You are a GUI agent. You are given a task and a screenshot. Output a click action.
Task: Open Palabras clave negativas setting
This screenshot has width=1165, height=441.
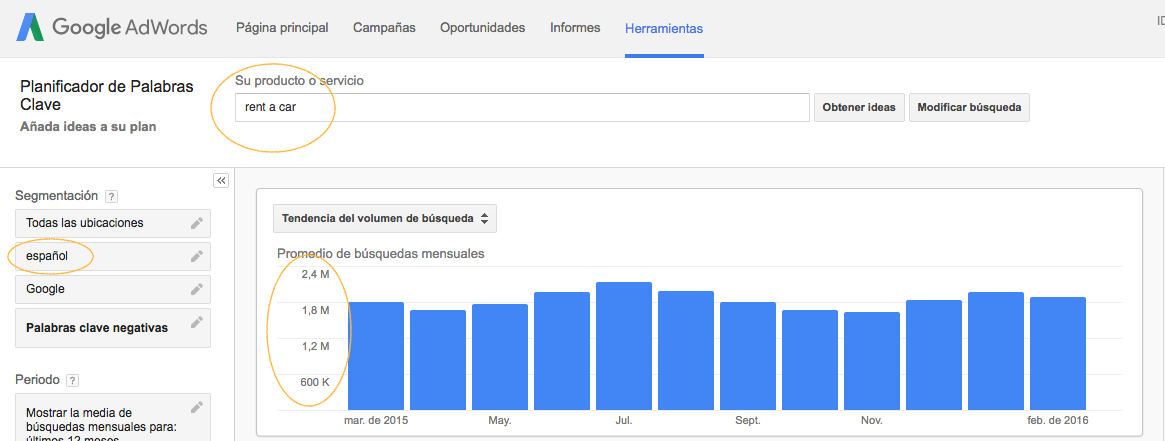tap(113, 327)
